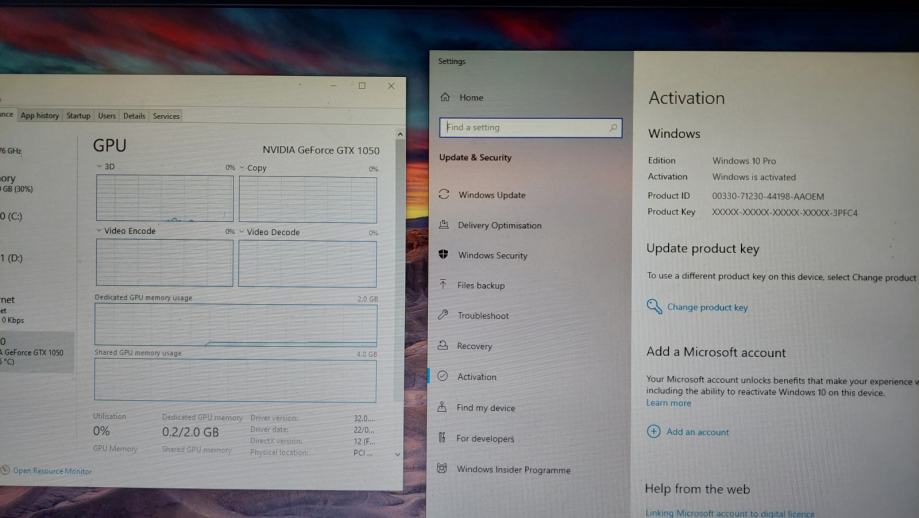This screenshot has width=919, height=518.
Task: Click the Windows Update sync icon
Action: point(444,194)
